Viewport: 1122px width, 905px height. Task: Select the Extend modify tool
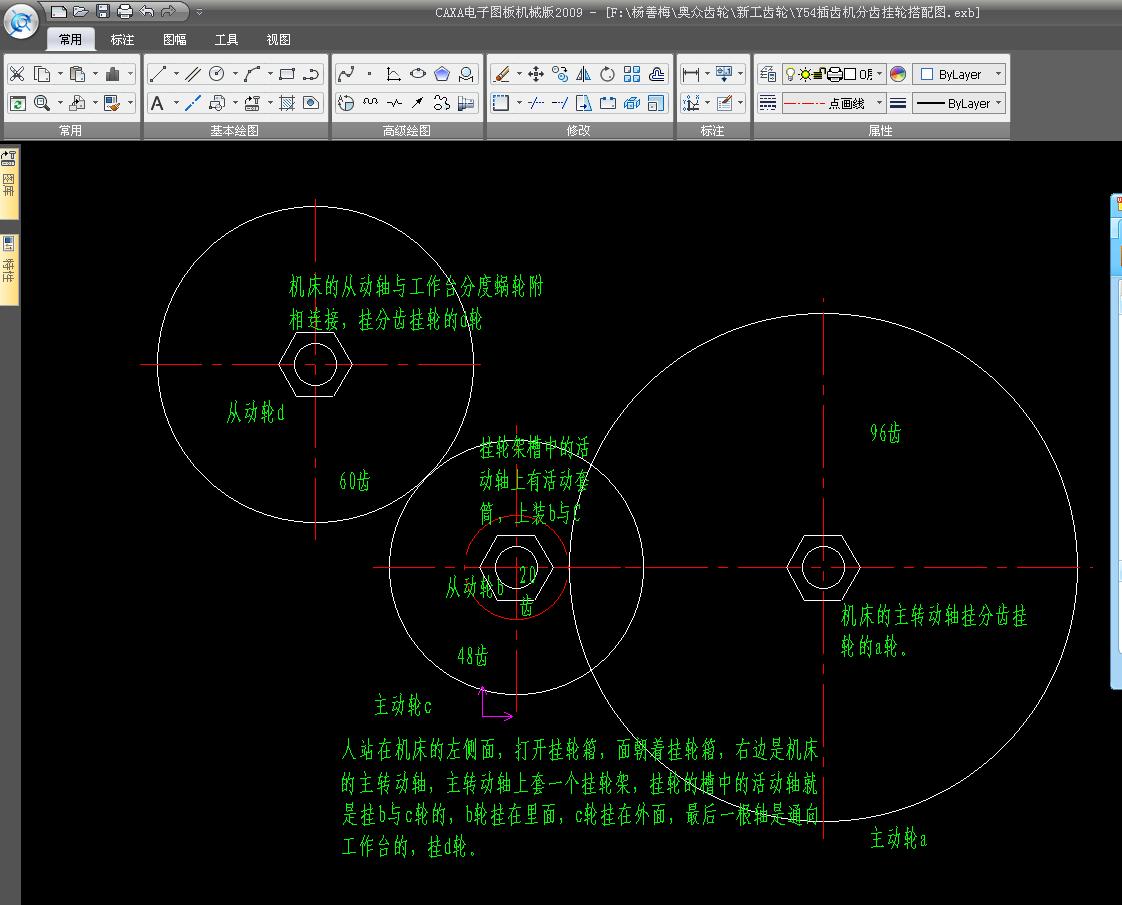click(560, 103)
